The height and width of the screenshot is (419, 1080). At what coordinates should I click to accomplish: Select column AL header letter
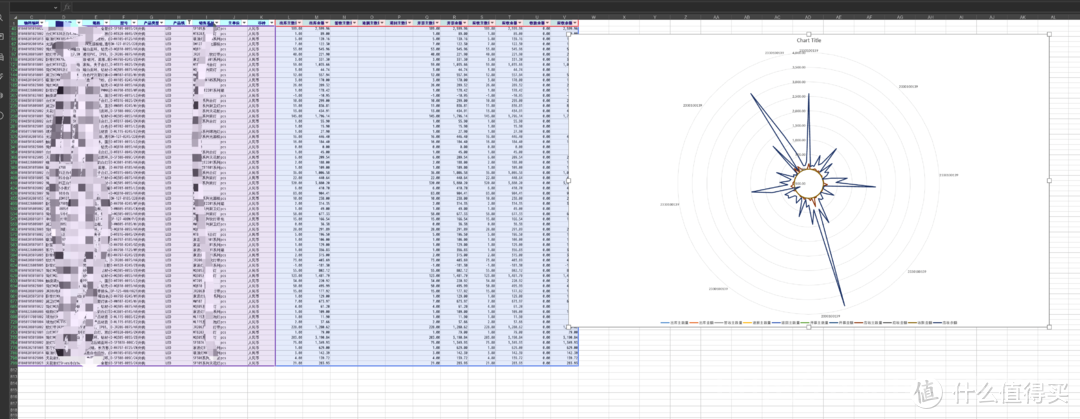point(1053,17)
